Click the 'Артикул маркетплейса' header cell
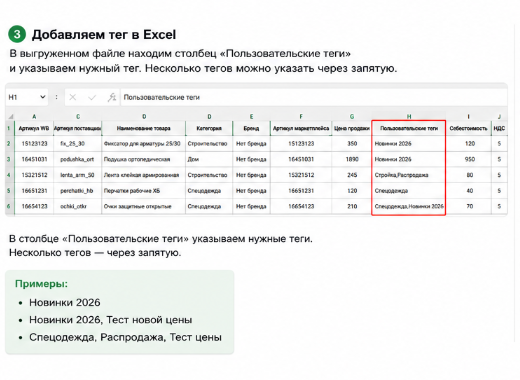 [301, 128]
